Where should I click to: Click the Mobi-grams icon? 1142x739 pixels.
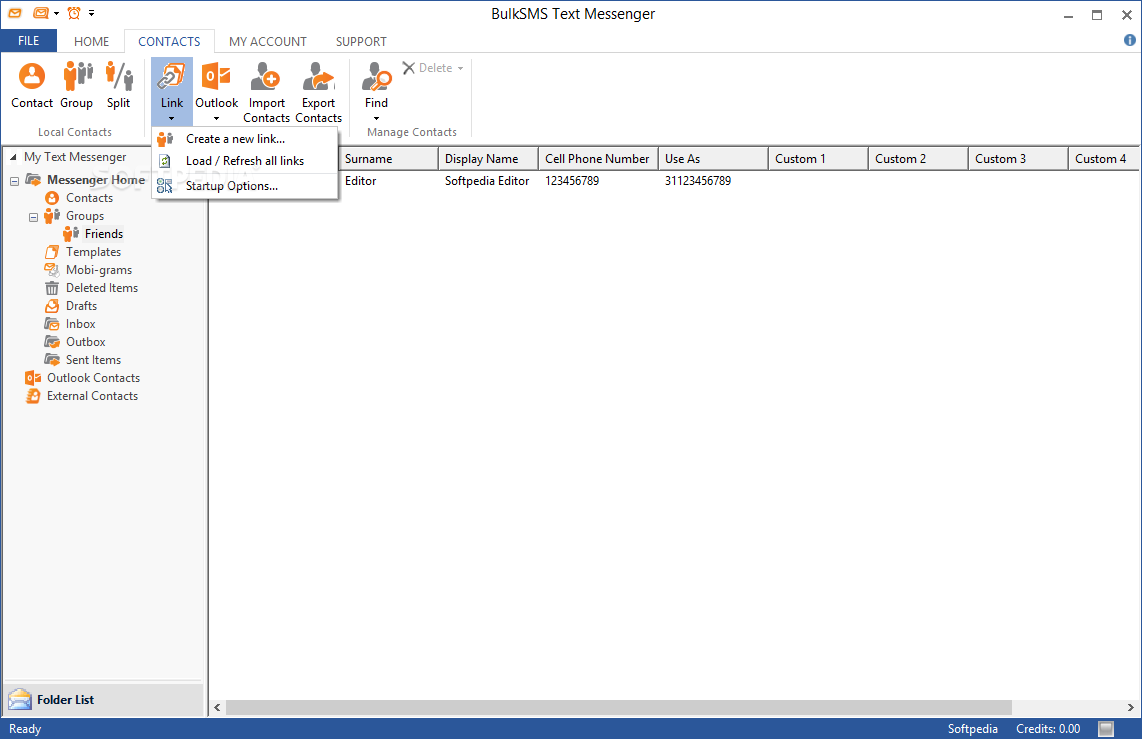pos(52,270)
